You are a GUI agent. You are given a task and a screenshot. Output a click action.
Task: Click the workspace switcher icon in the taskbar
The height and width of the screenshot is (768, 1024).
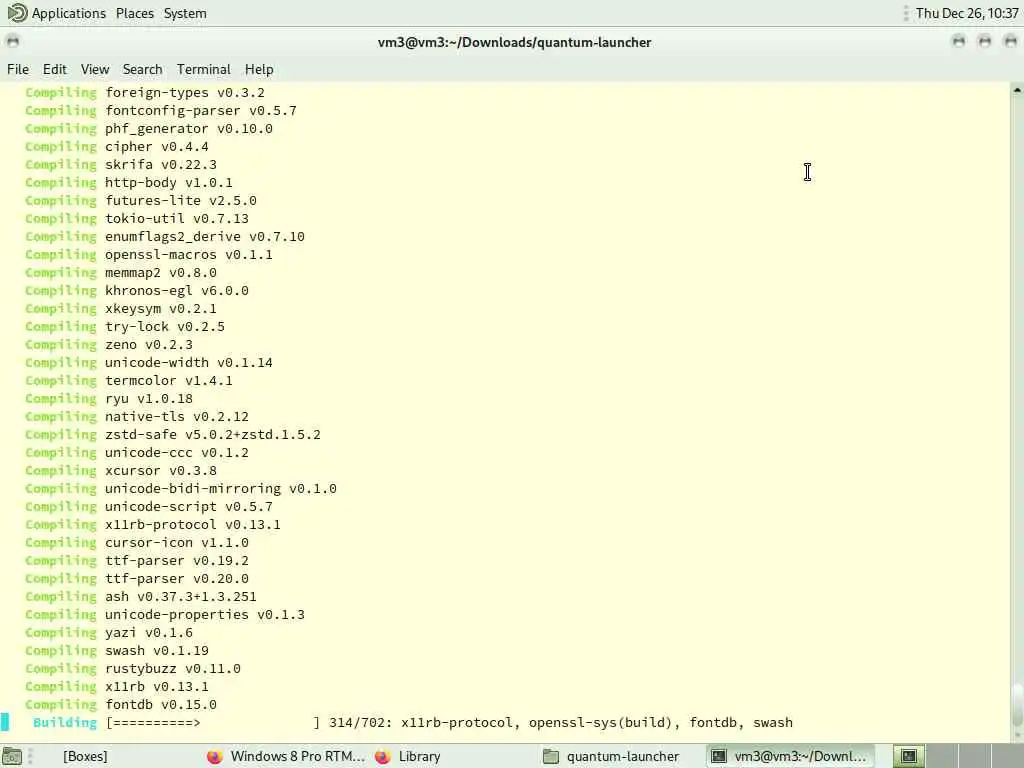click(x=908, y=756)
